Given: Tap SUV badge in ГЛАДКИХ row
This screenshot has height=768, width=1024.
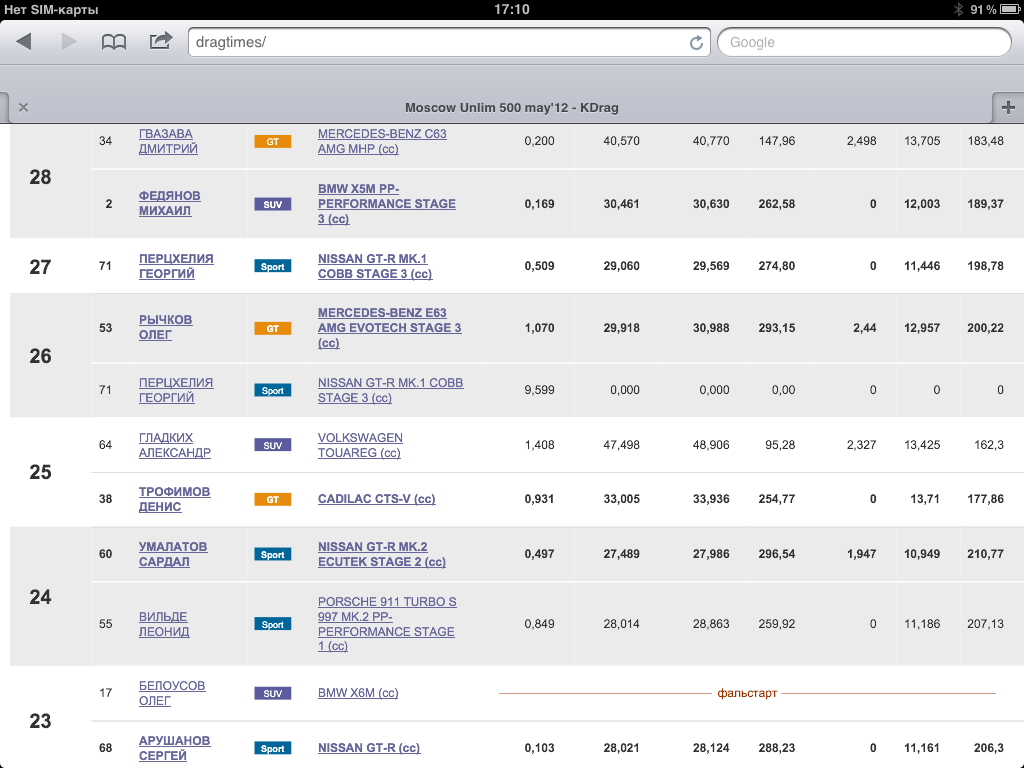Looking at the screenshot, I should click(272, 445).
